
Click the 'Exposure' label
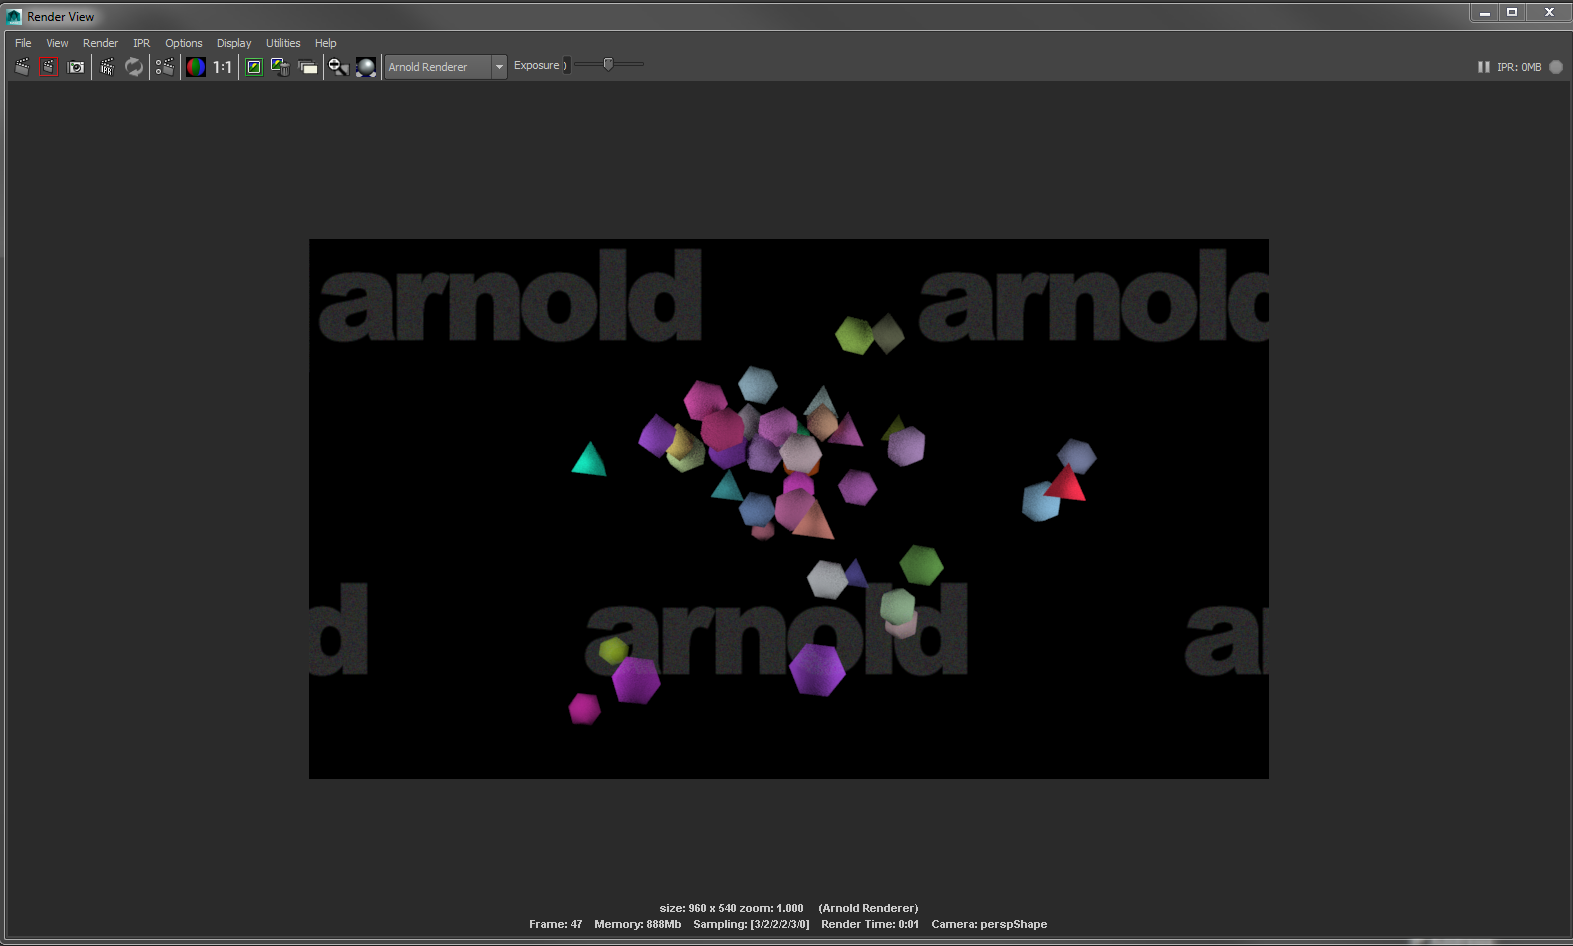coord(537,66)
